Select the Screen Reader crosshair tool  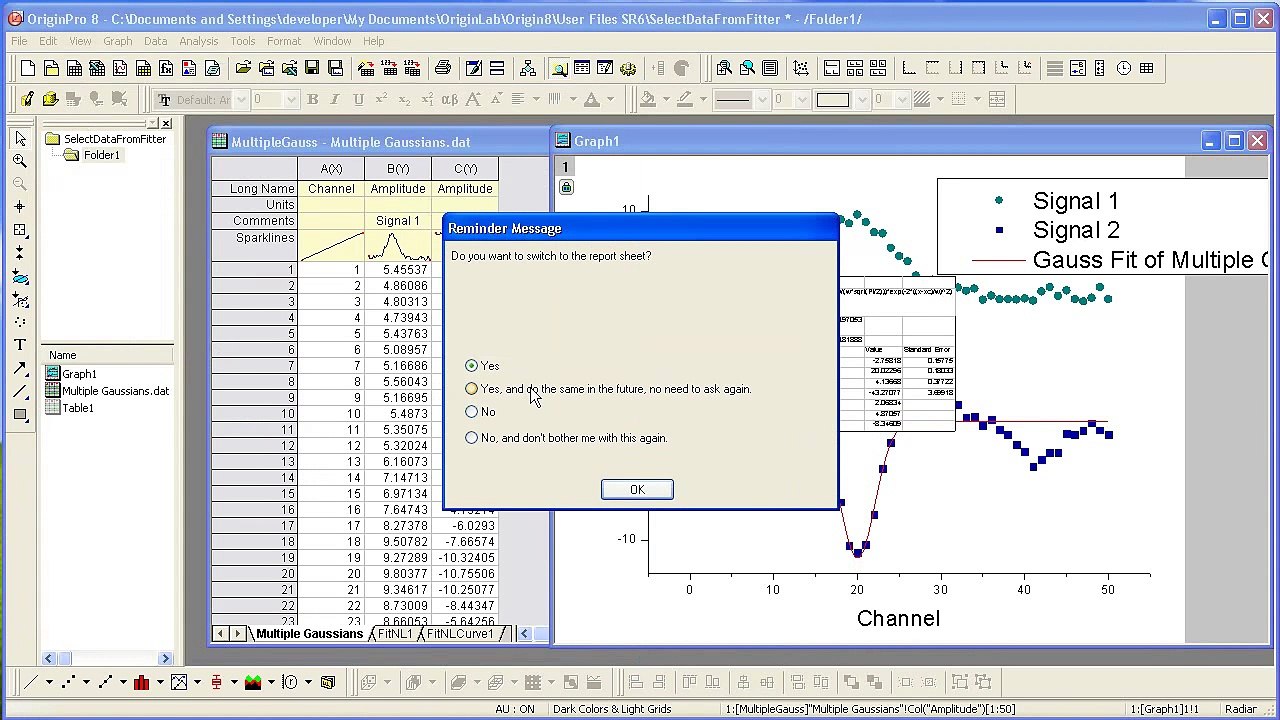tap(20, 207)
